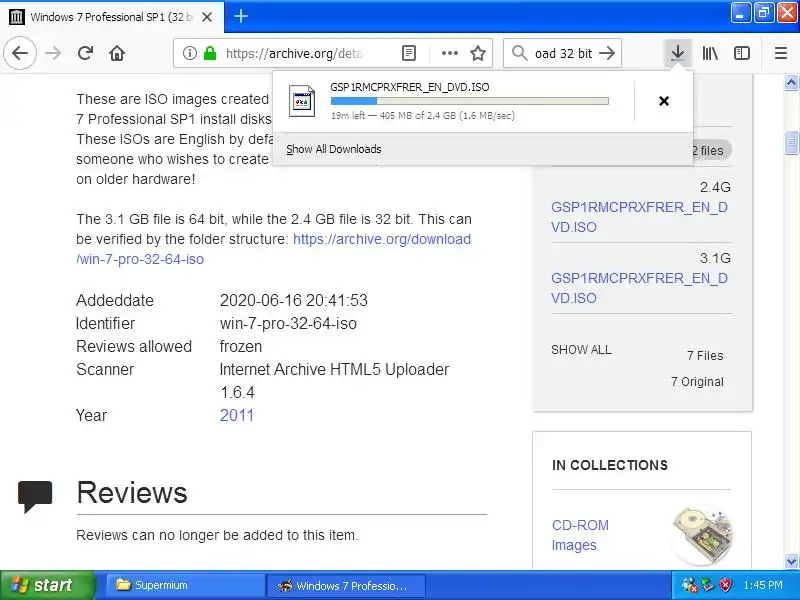Click the Reviews heading
800x600 pixels.
tap(132, 493)
